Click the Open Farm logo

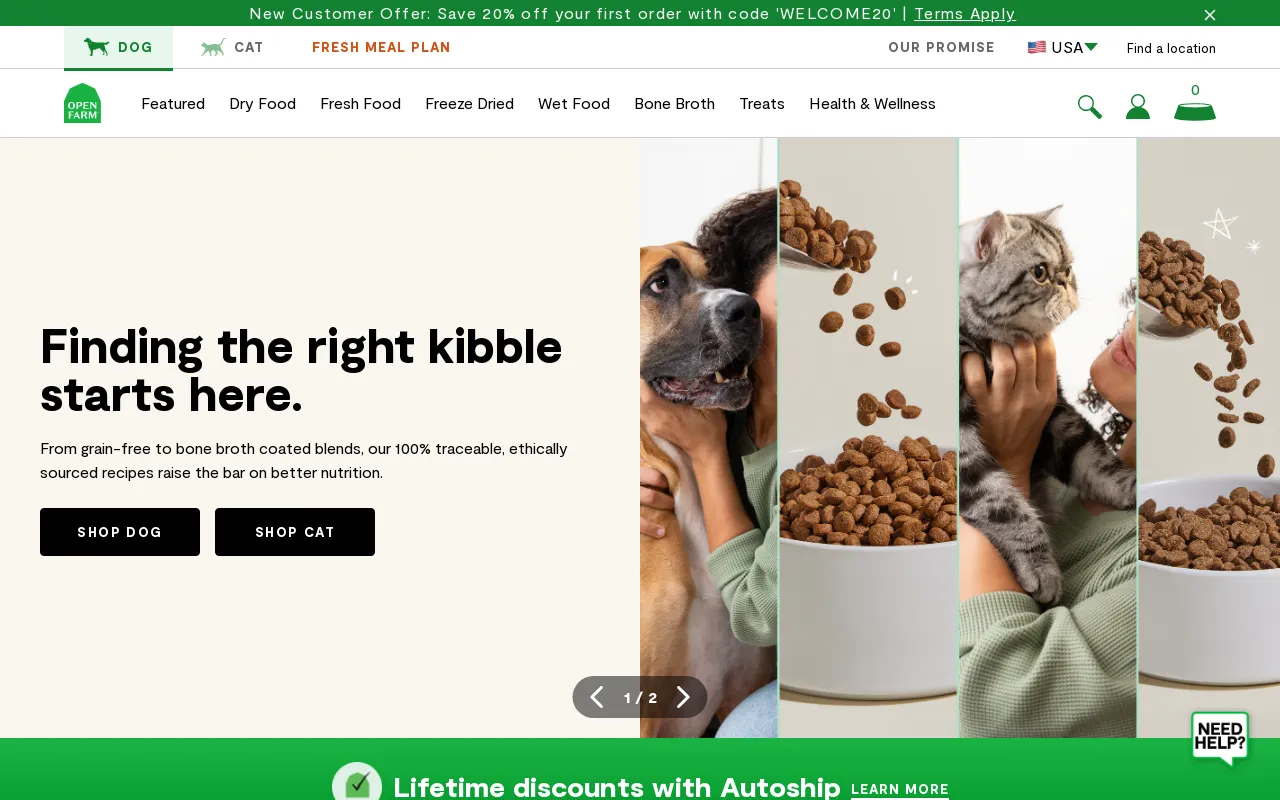point(82,103)
